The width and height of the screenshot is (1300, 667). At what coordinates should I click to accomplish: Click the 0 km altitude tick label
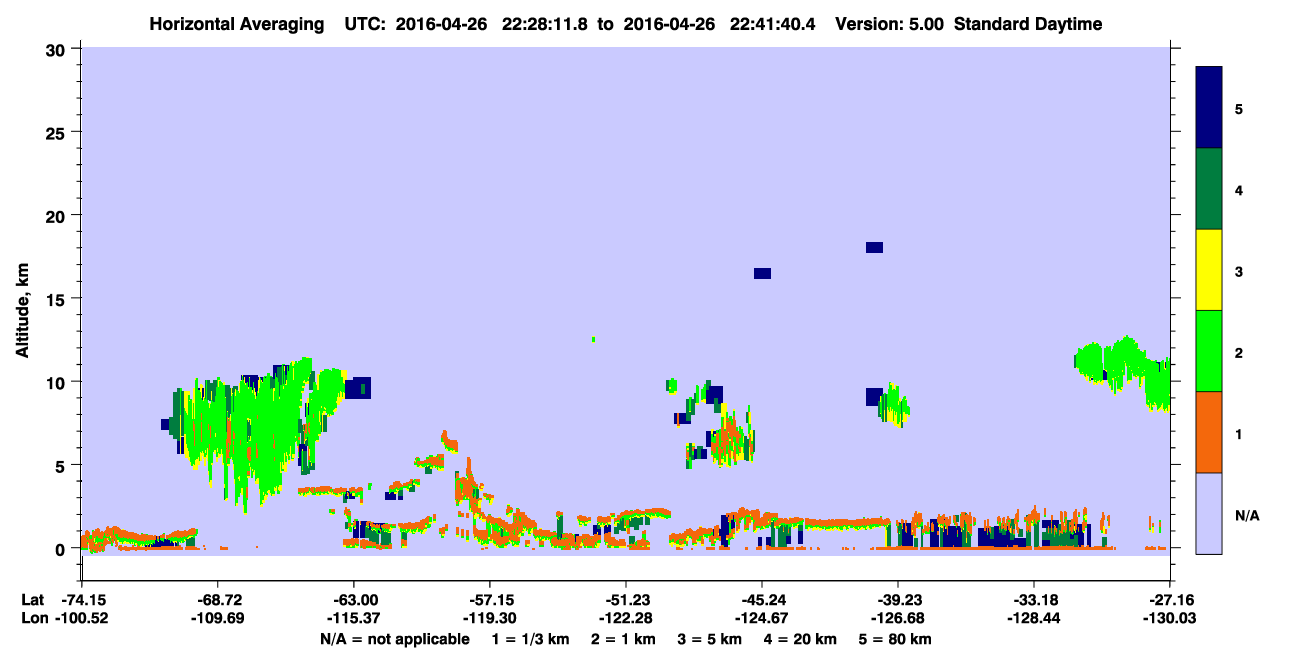point(62,549)
